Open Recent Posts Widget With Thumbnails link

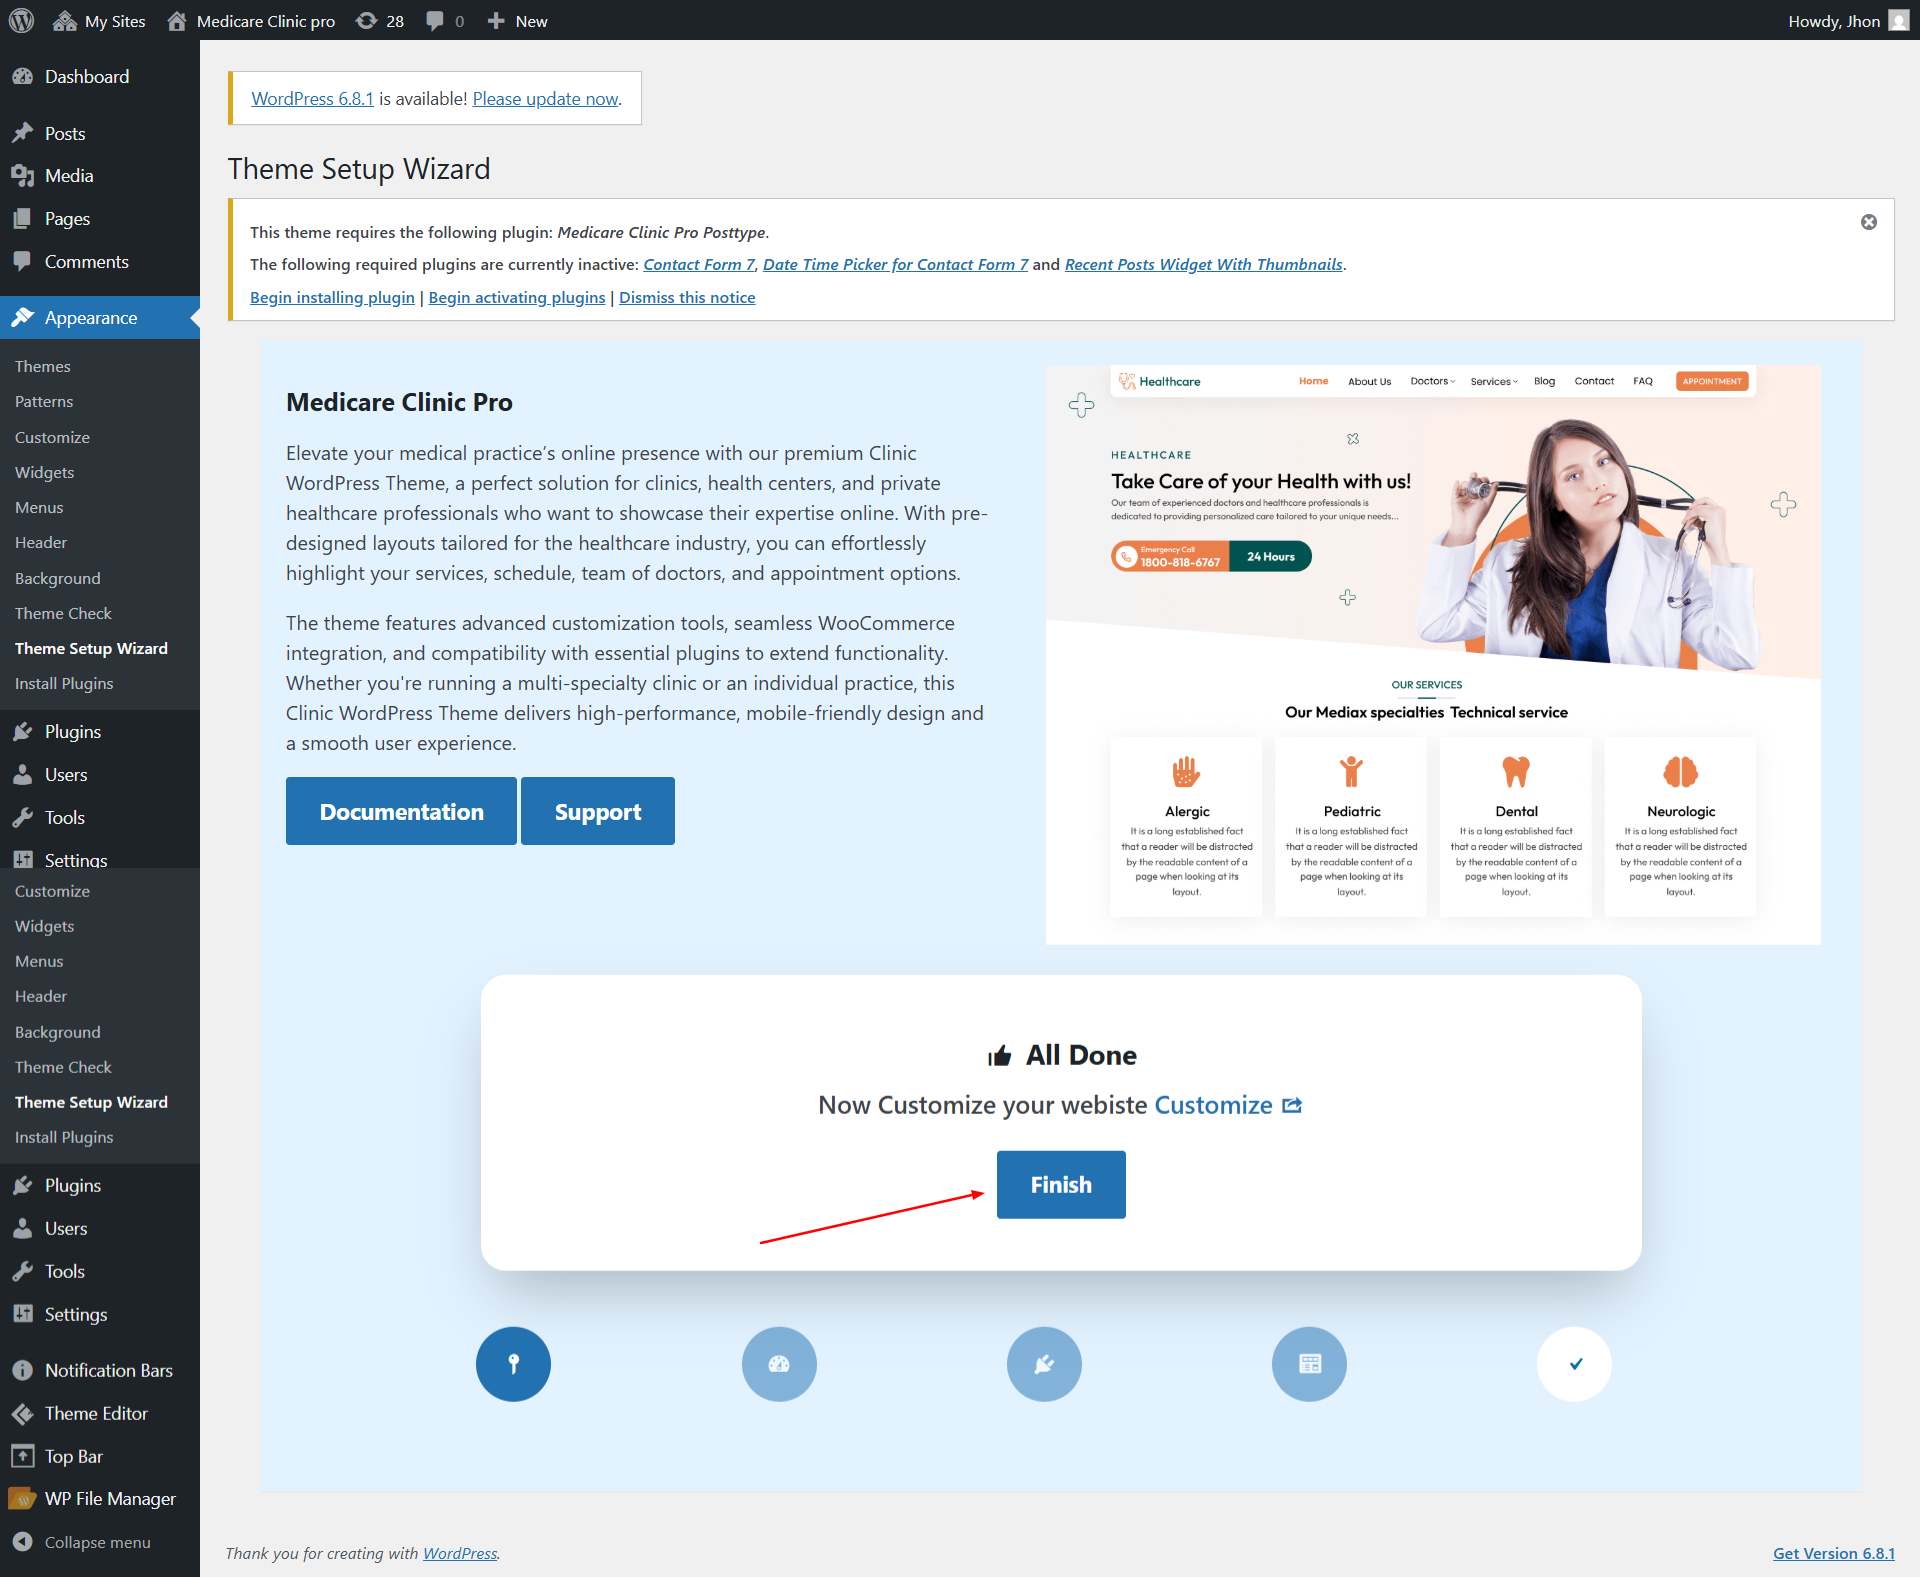pos(1204,265)
